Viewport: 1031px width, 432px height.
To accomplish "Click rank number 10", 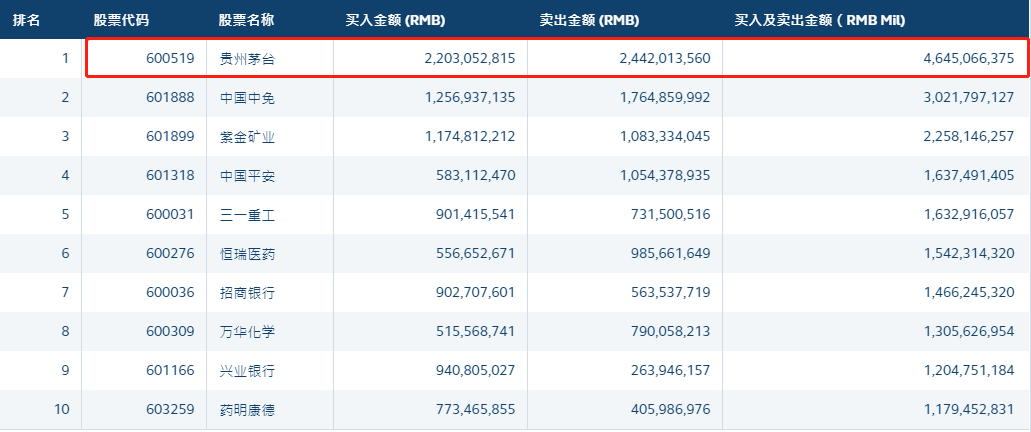I will pos(62,410).
